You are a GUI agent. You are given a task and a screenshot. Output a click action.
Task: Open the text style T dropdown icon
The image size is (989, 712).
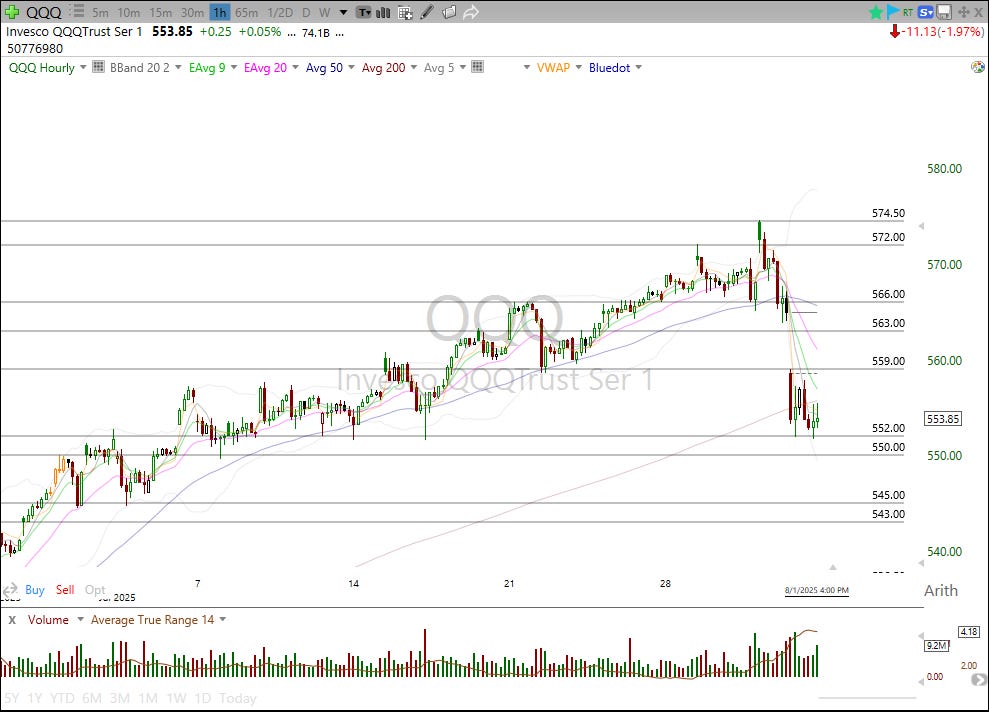364,12
